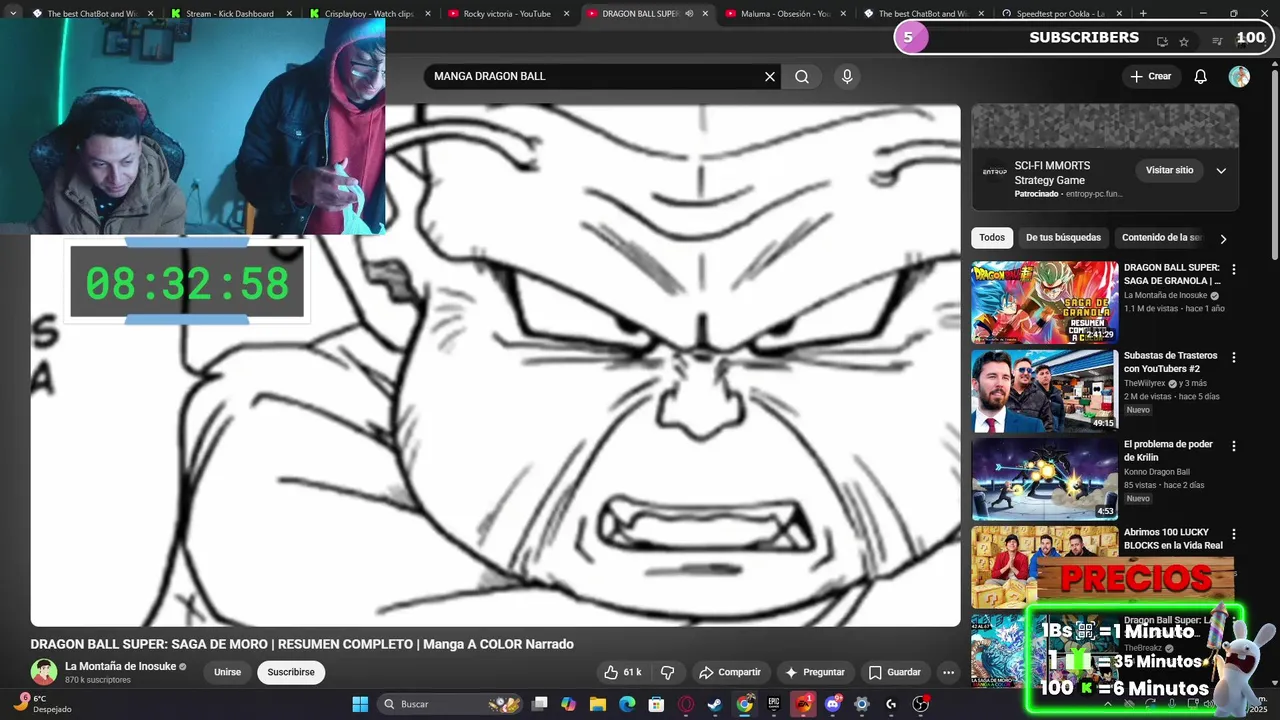The image size is (1280, 720).
Task: Open Settings gear in taskbar
Action: [x=862, y=704]
